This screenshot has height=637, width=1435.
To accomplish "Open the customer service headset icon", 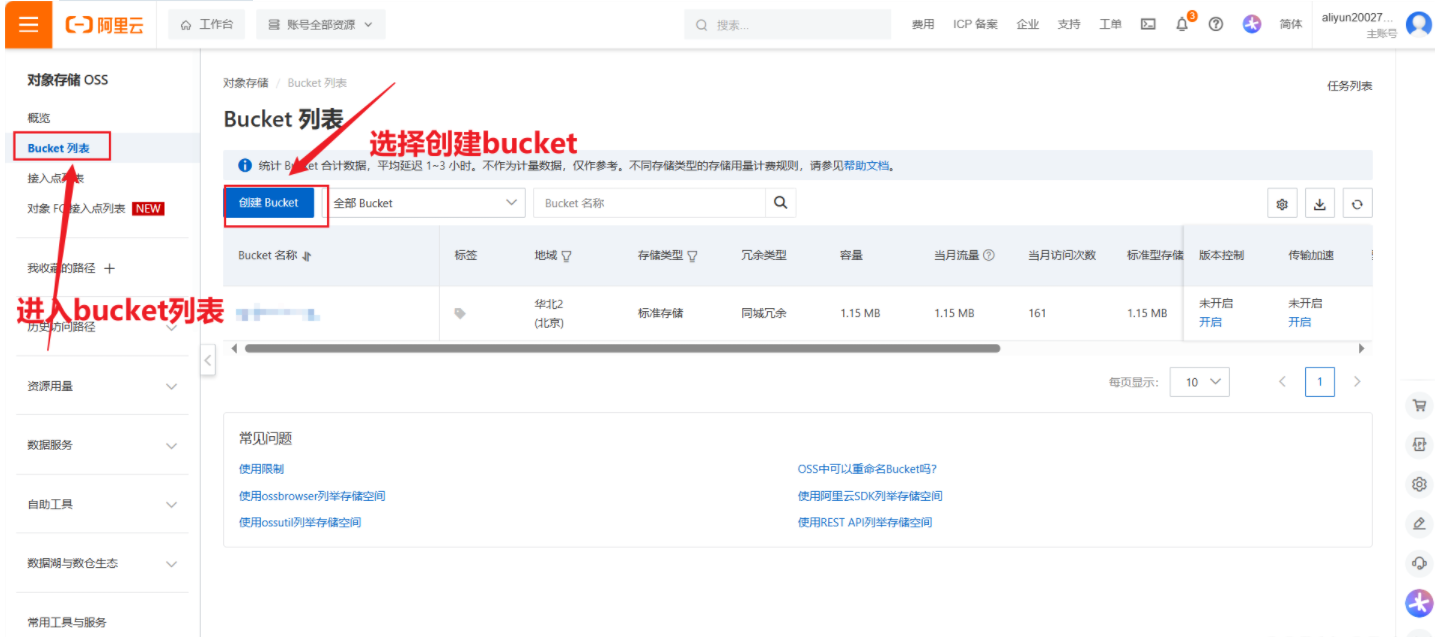I will coord(1418,562).
